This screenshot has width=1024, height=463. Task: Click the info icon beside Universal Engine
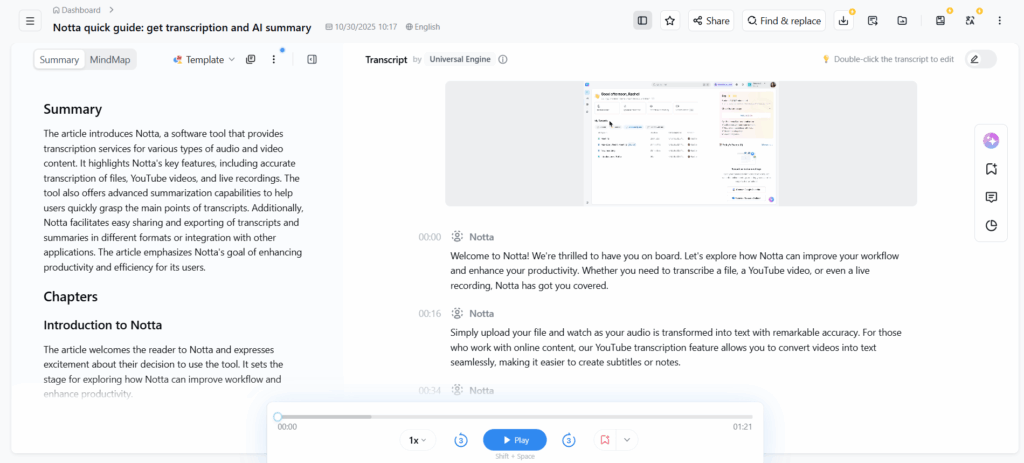tap(503, 59)
